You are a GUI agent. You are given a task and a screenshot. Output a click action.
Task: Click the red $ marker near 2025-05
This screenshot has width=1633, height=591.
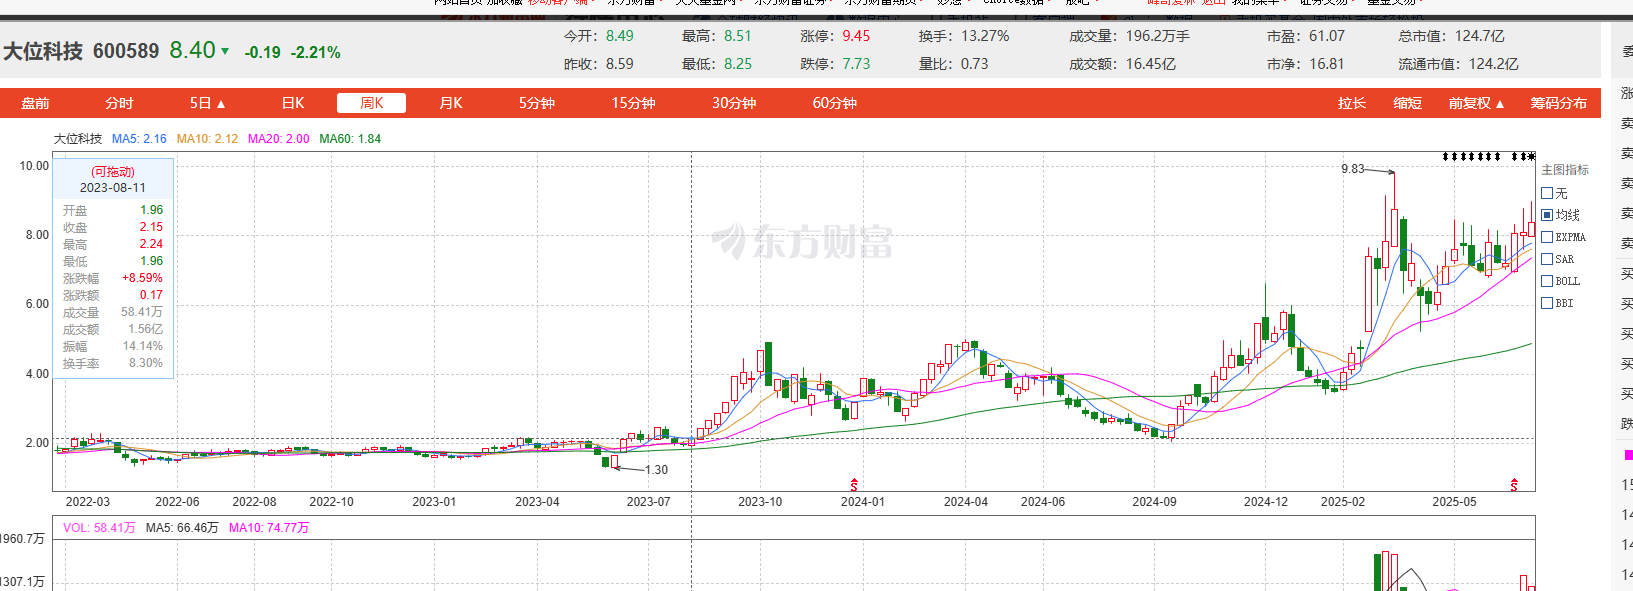[x=1514, y=484]
